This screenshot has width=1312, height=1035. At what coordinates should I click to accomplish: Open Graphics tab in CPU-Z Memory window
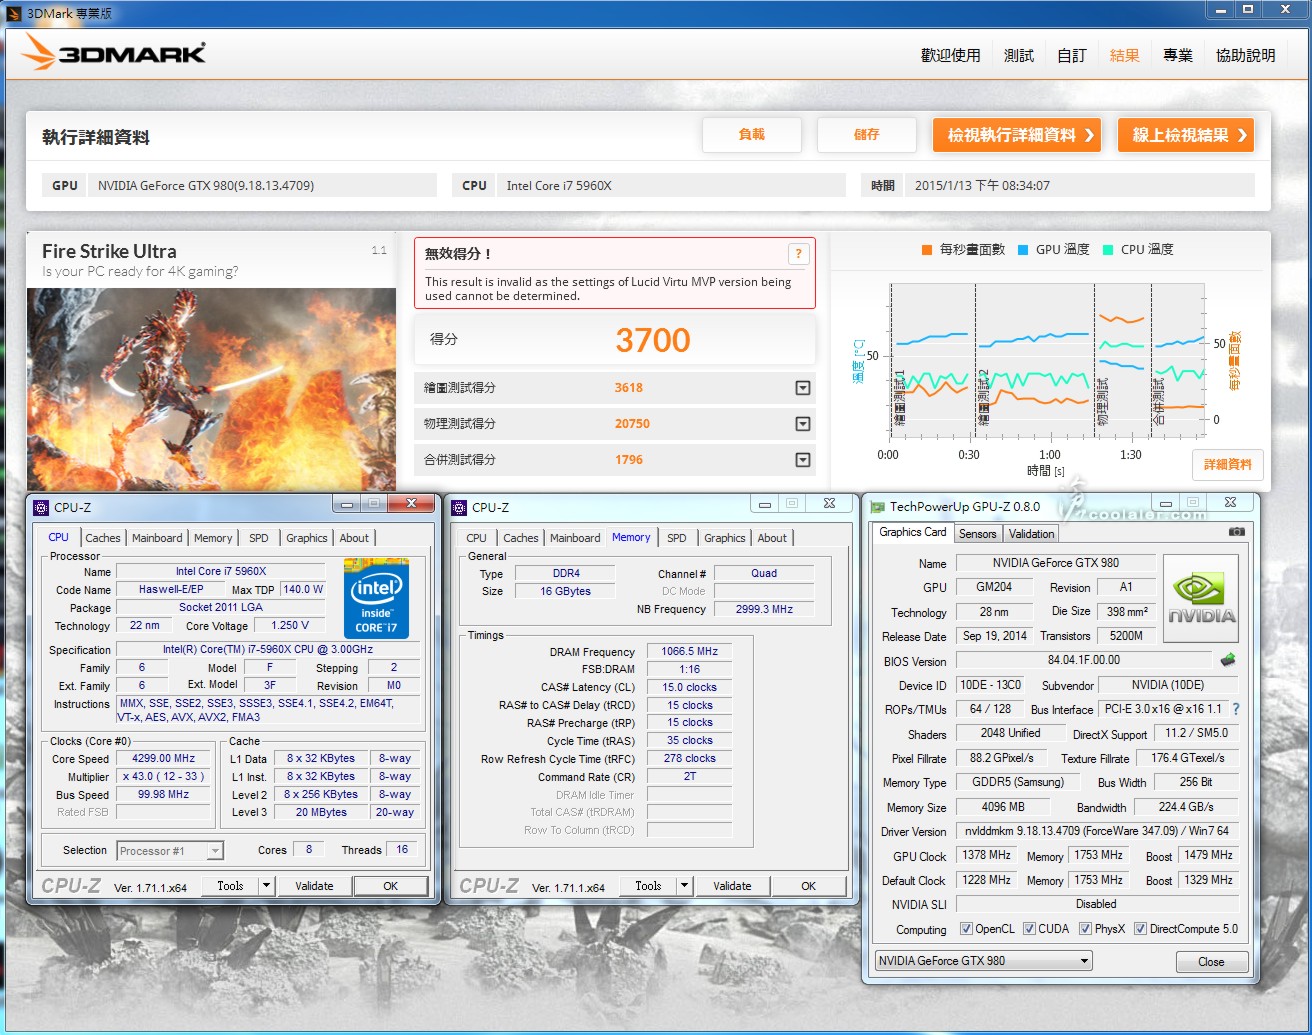[725, 538]
